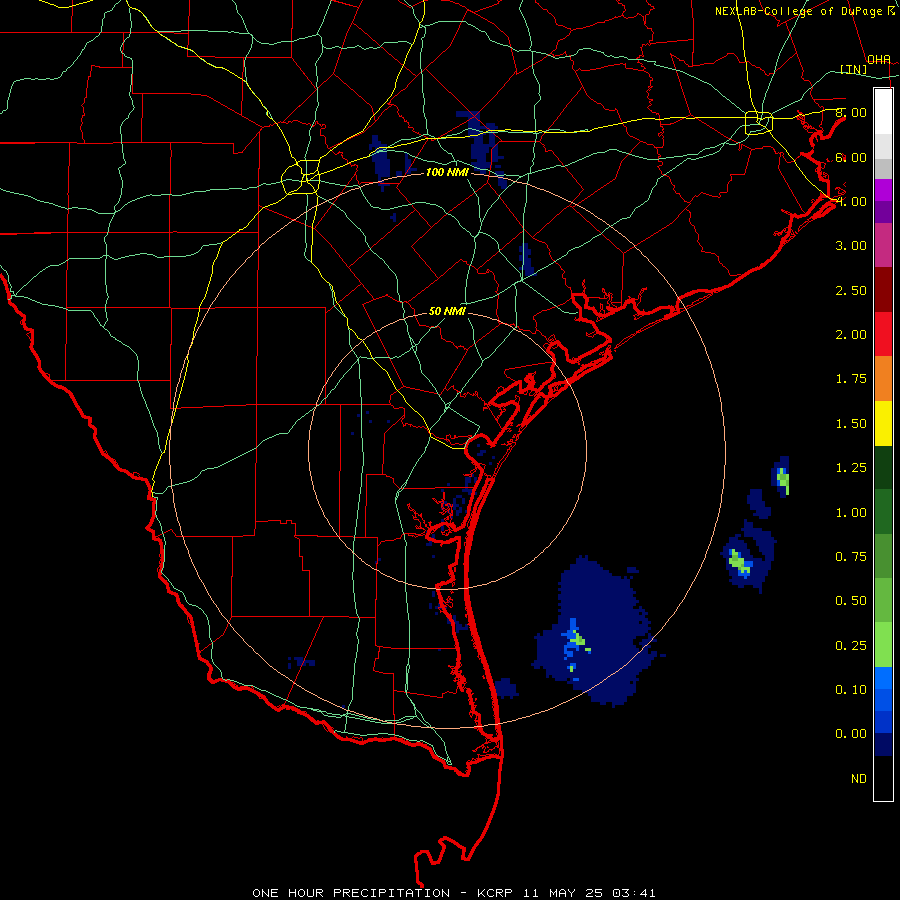
Task: Click the 3.00 legend value
Action: (x=851, y=246)
